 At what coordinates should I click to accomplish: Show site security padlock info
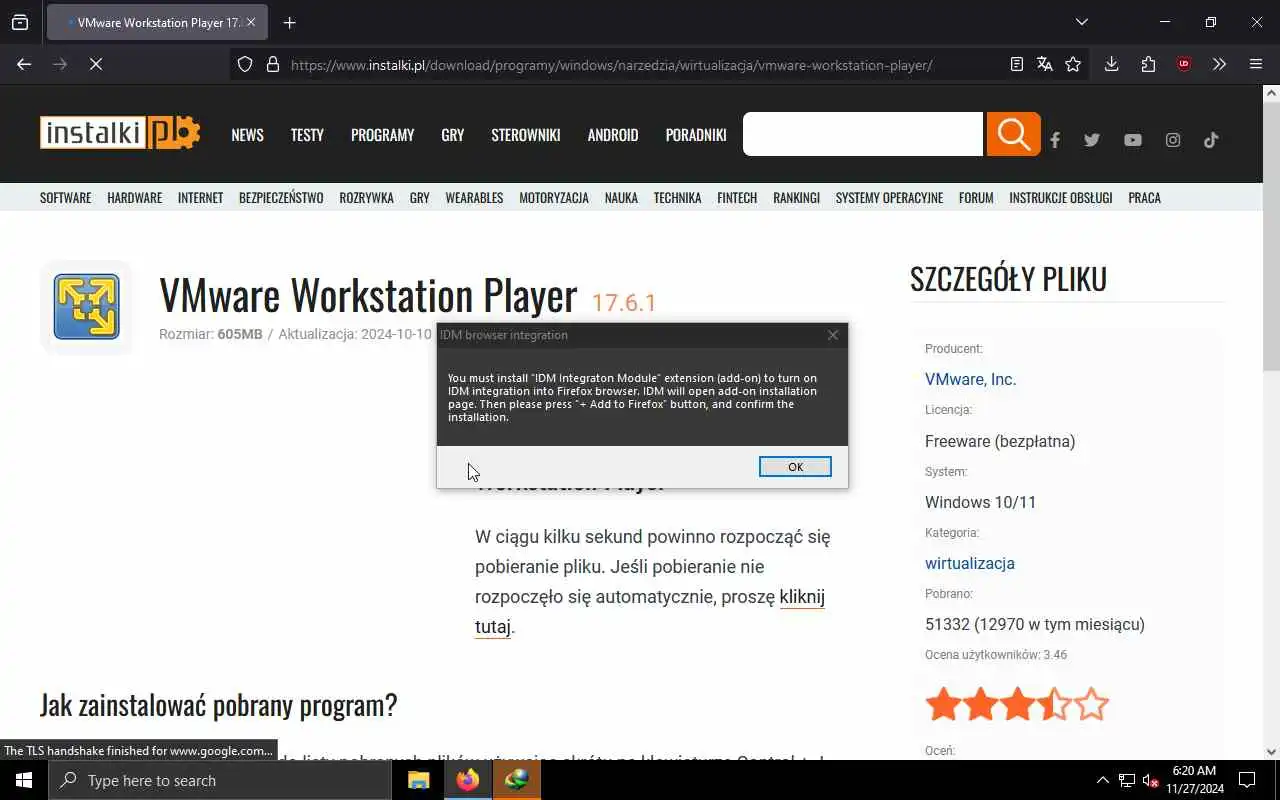pos(272,64)
